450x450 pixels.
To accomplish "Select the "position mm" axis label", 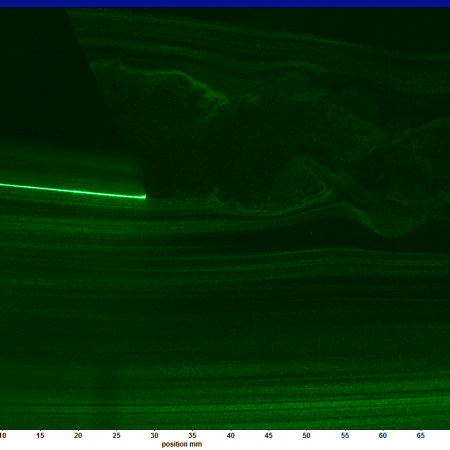I will coord(182,444).
